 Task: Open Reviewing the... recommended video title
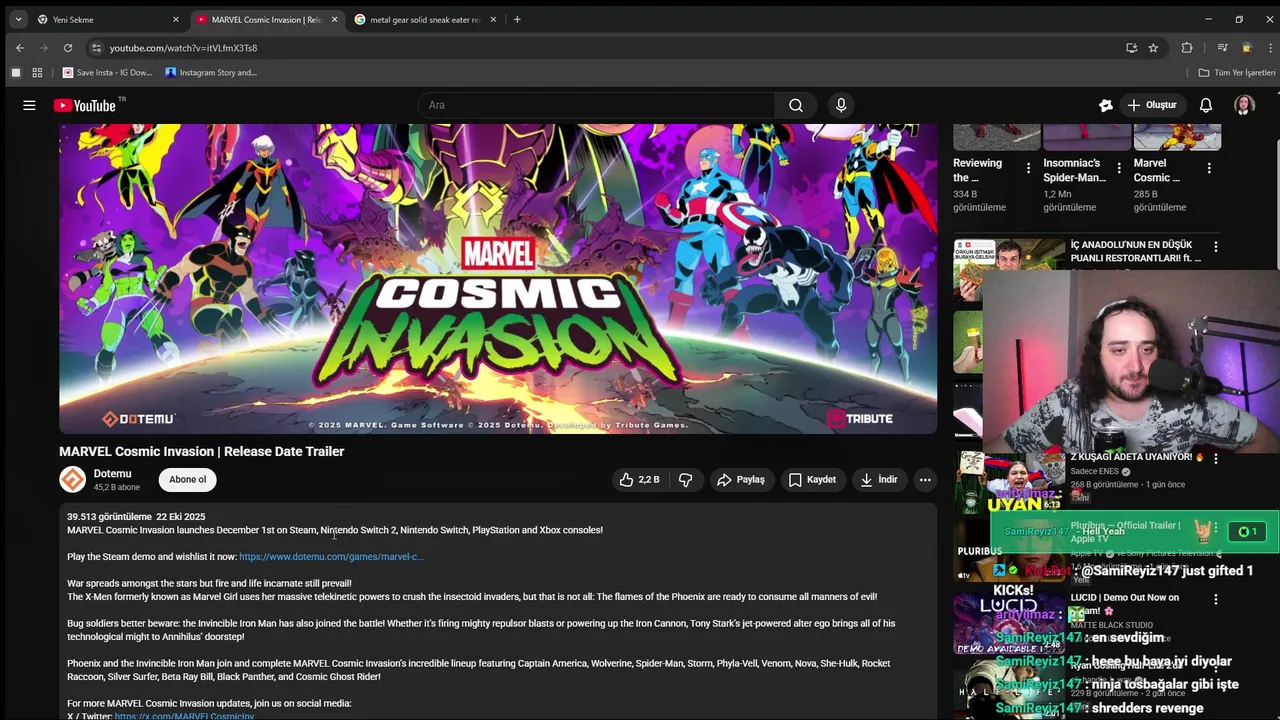977,170
